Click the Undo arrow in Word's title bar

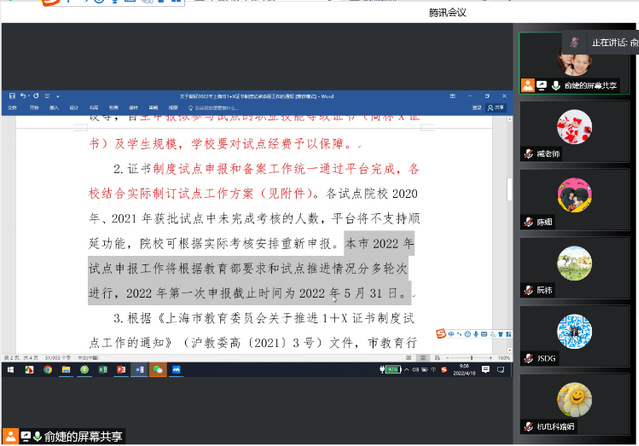[x=23, y=96]
